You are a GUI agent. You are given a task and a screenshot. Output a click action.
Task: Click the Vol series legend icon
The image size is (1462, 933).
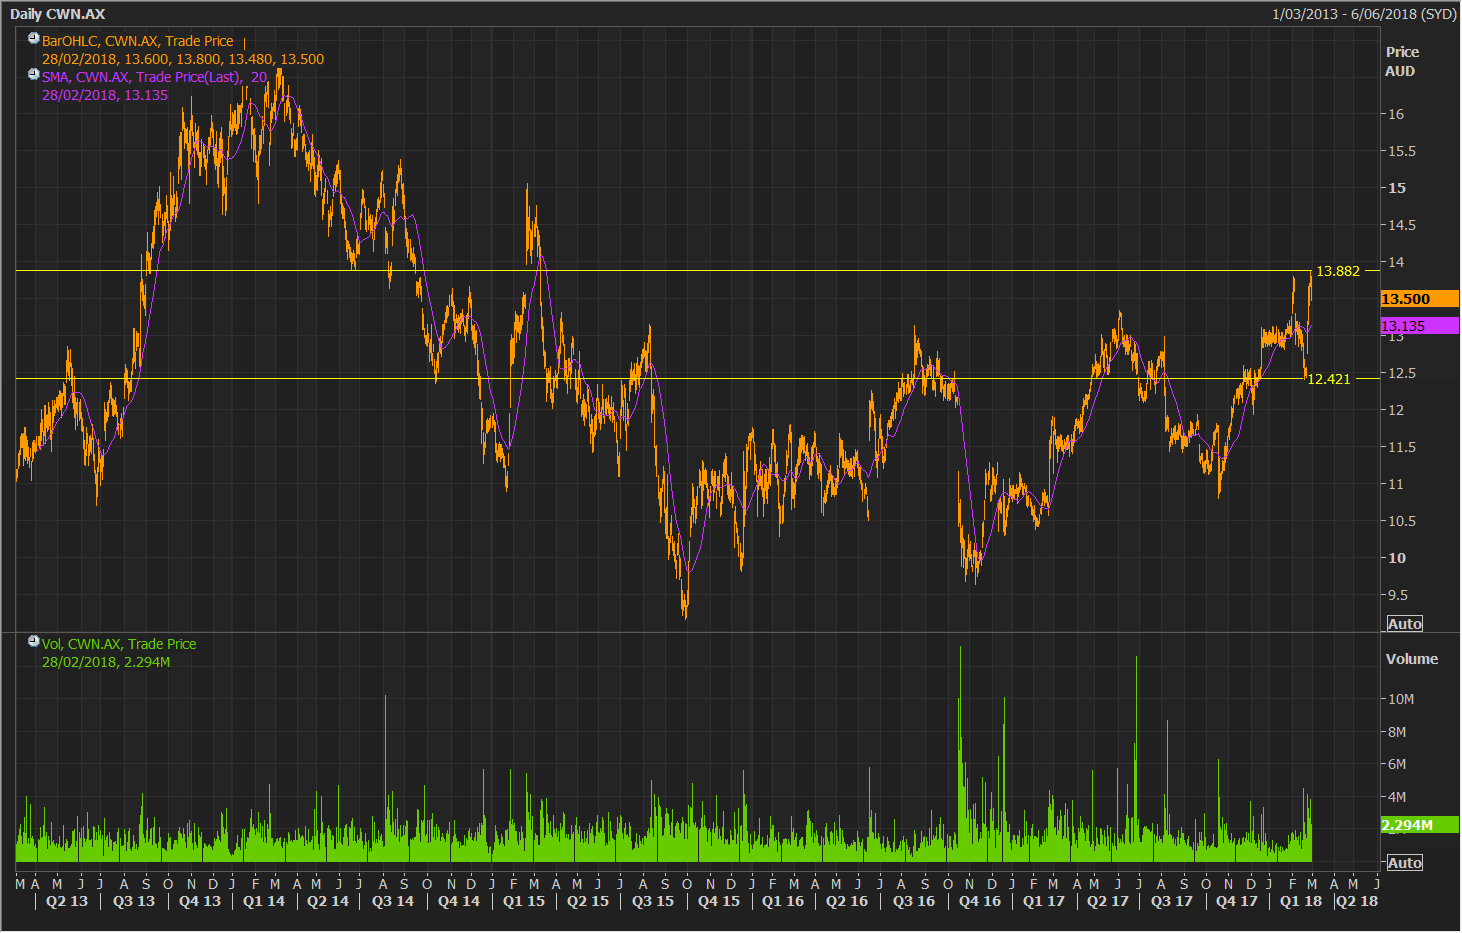[34, 642]
